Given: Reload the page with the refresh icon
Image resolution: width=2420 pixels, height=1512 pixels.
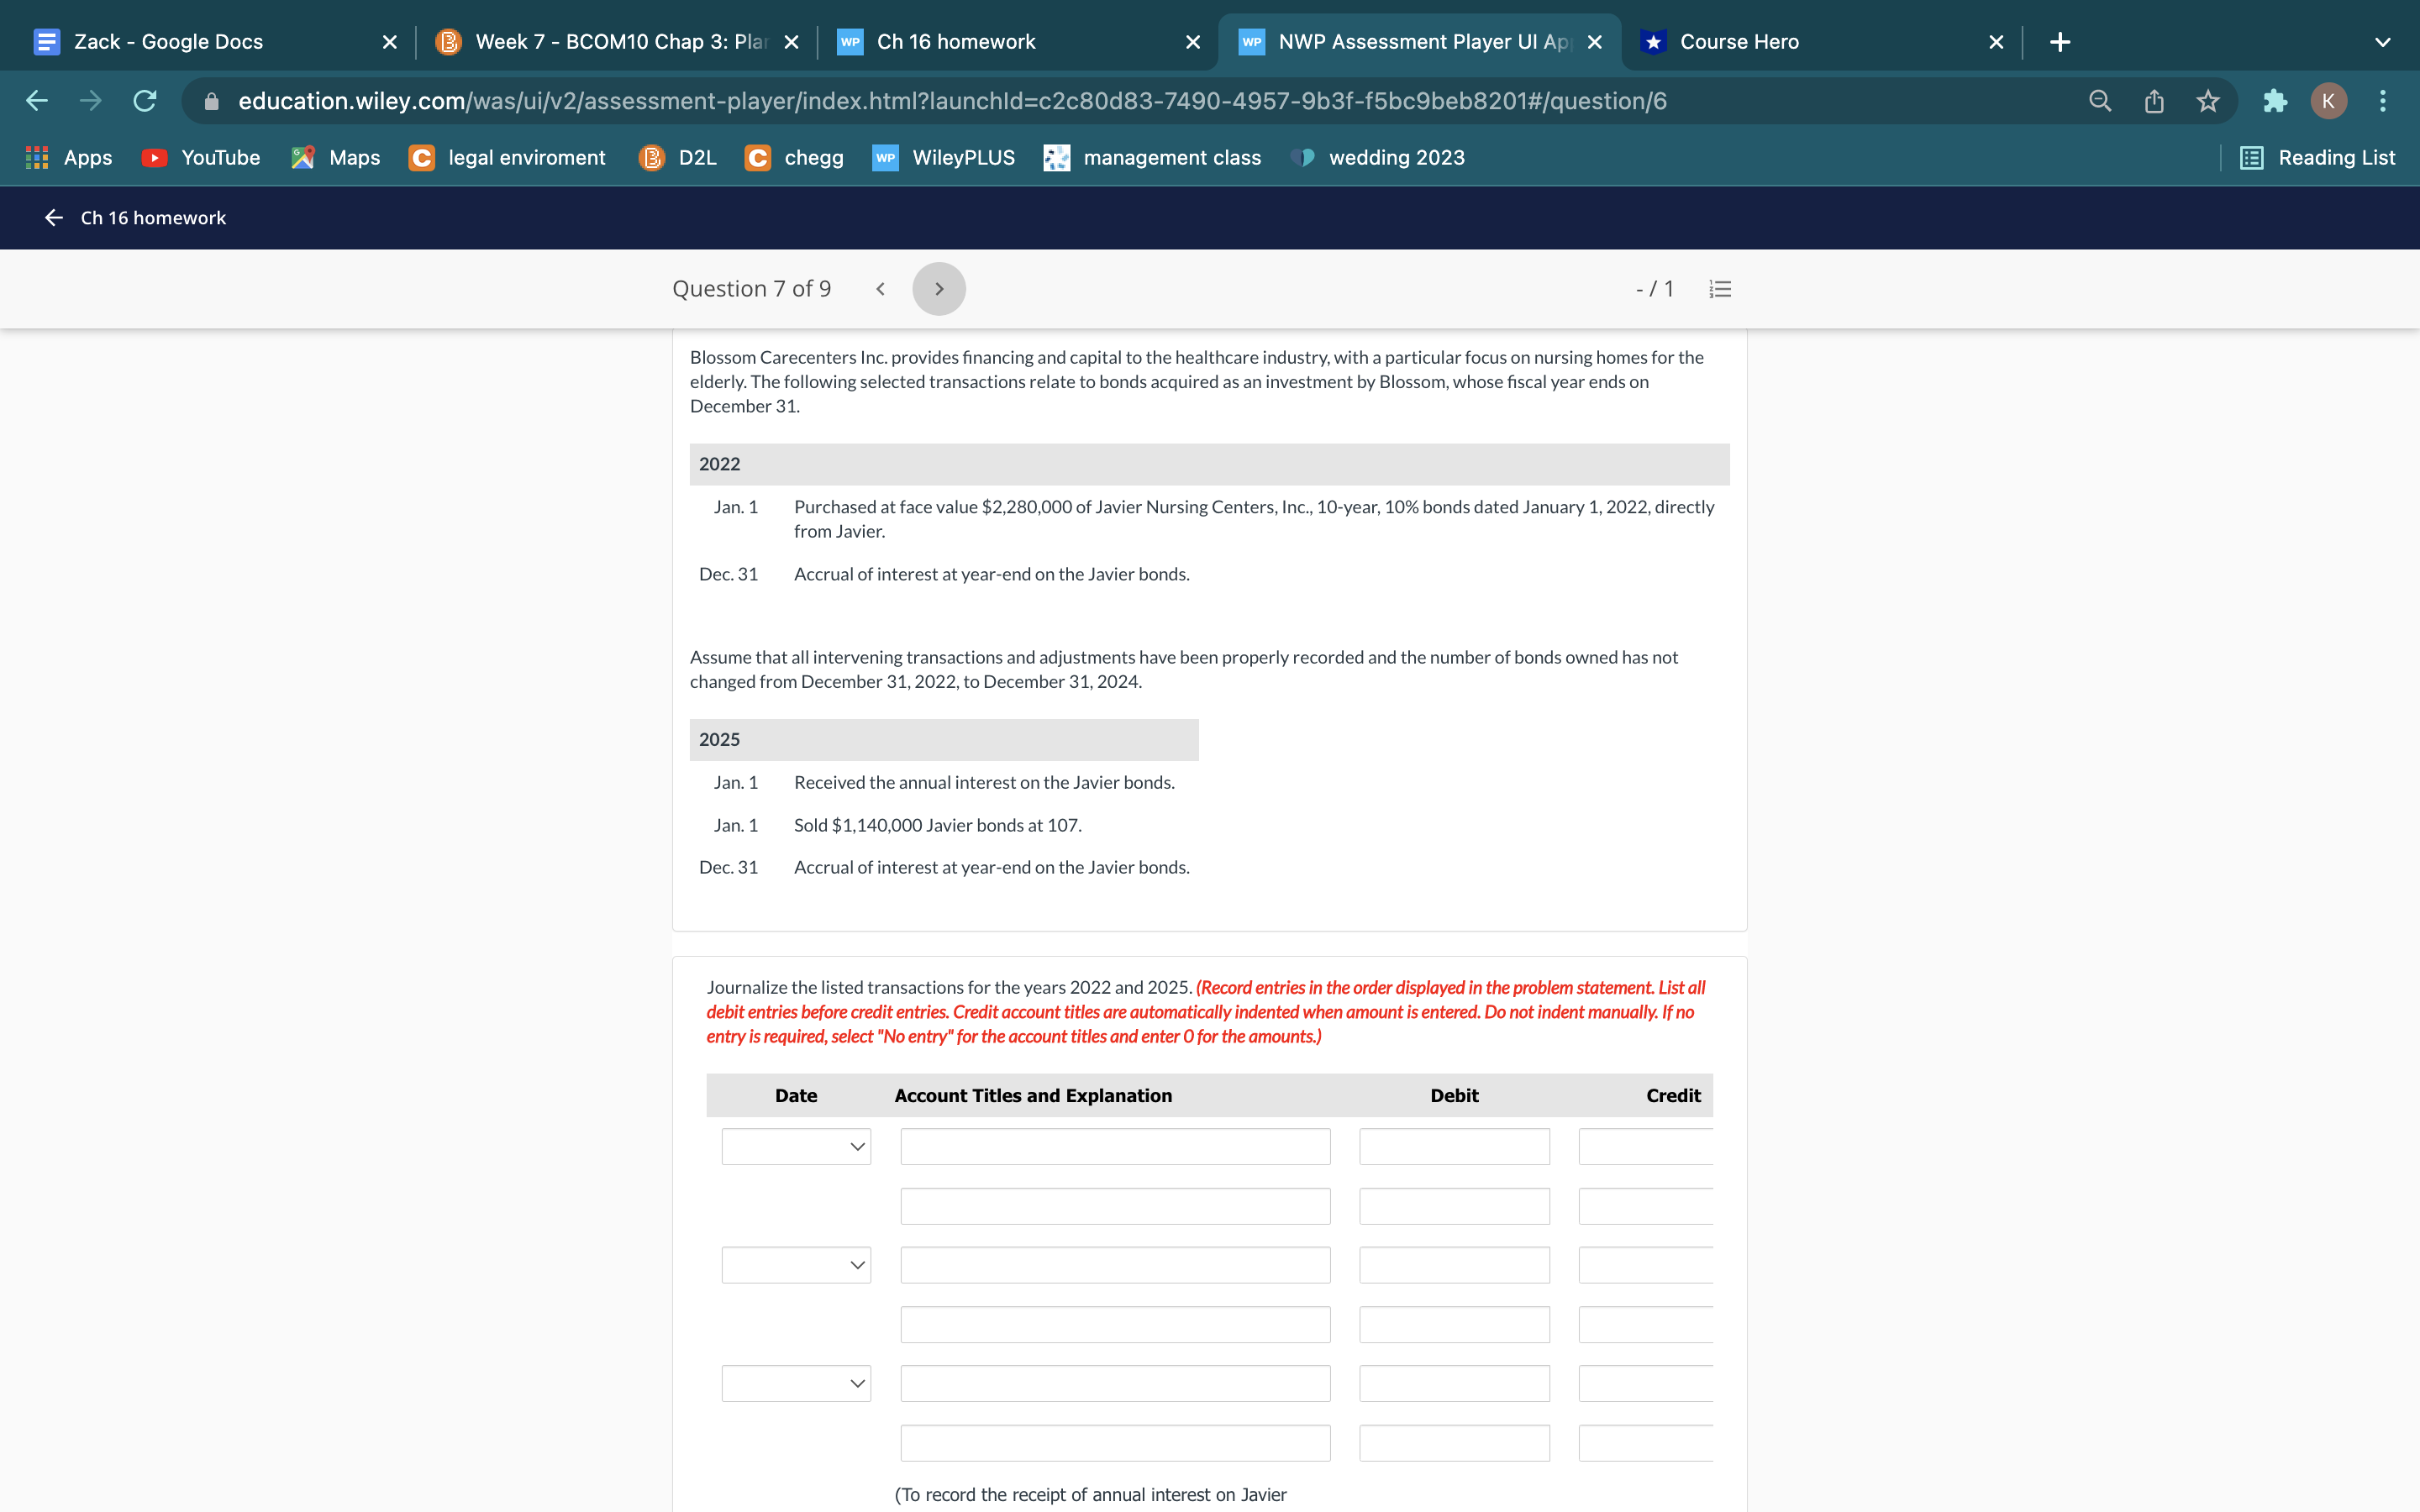Looking at the screenshot, I should (145, 101).
